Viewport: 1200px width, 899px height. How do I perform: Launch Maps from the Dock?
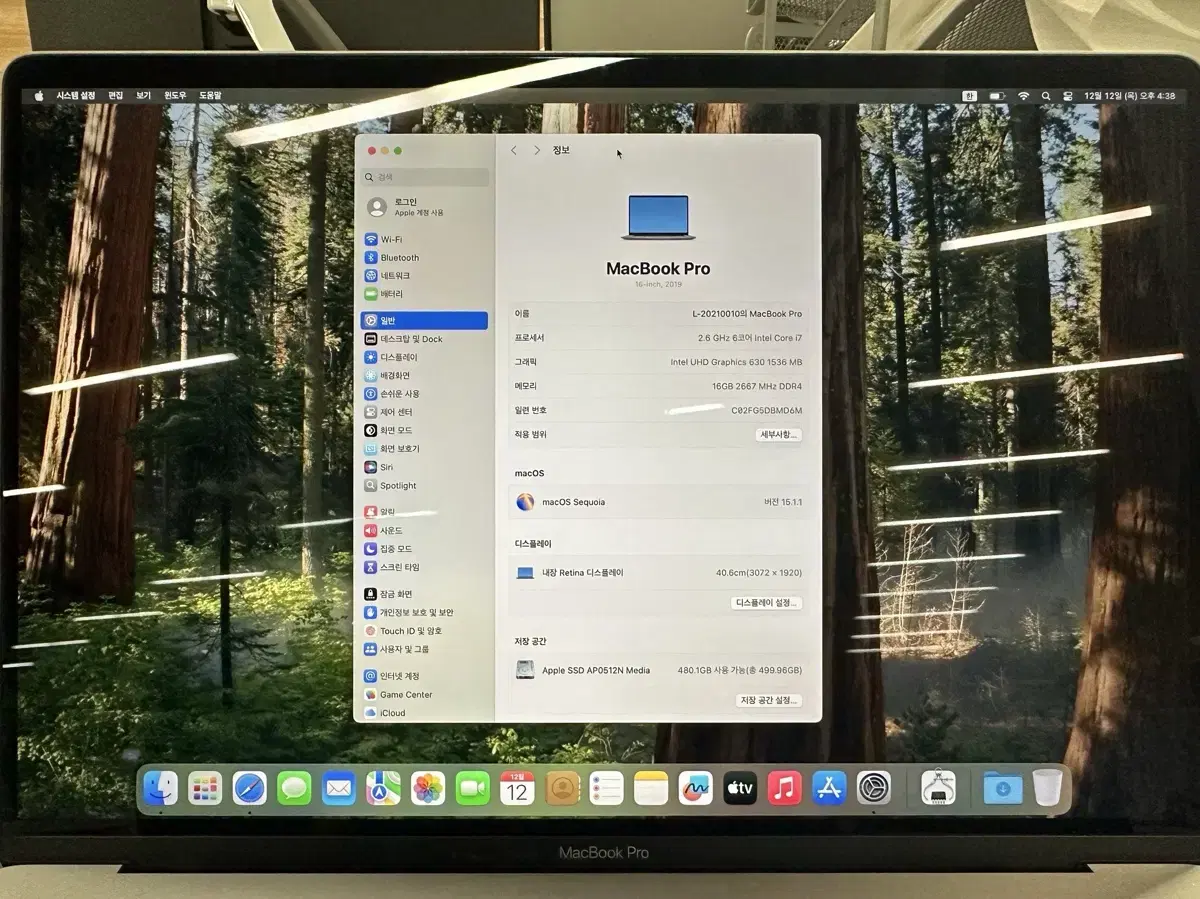(383, 788)
